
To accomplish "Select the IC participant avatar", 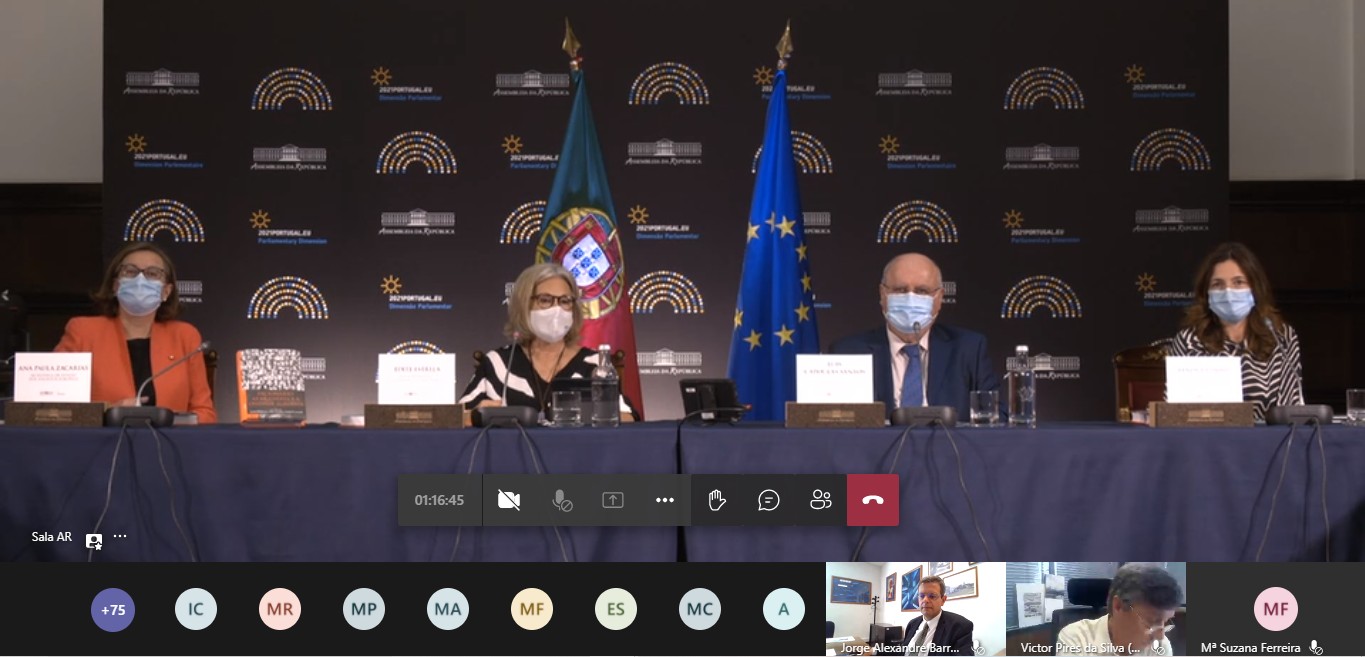I will pos(196,609).
